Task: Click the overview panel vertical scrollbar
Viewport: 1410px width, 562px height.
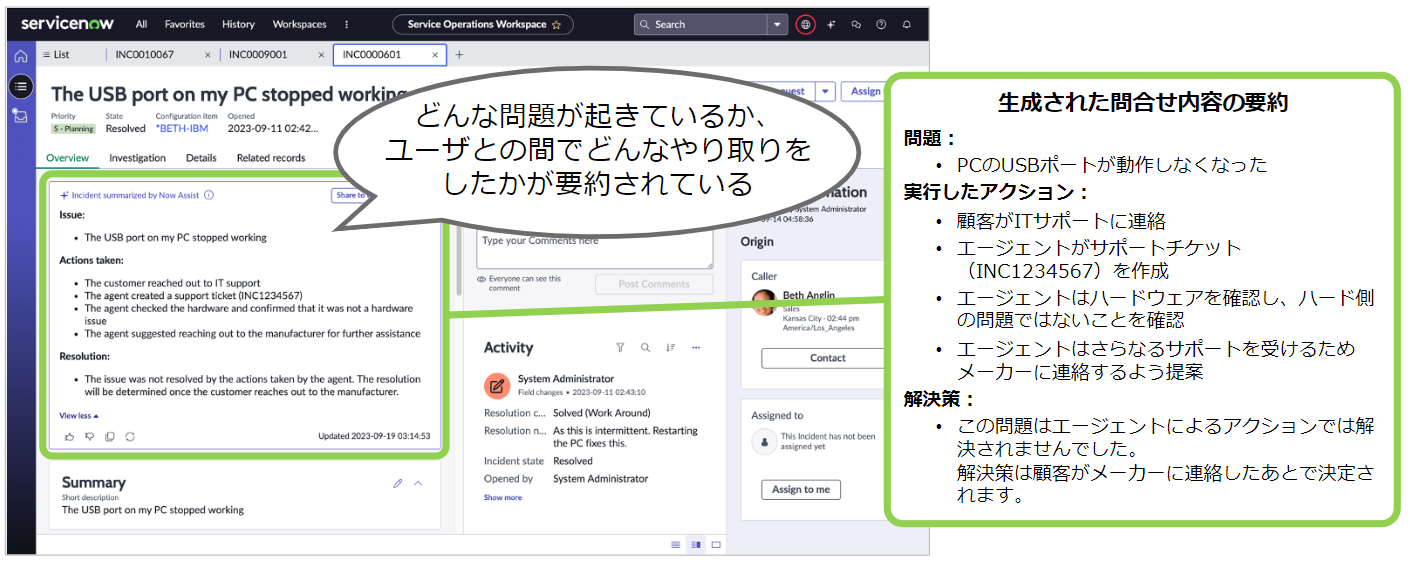Action: (459, 260)
